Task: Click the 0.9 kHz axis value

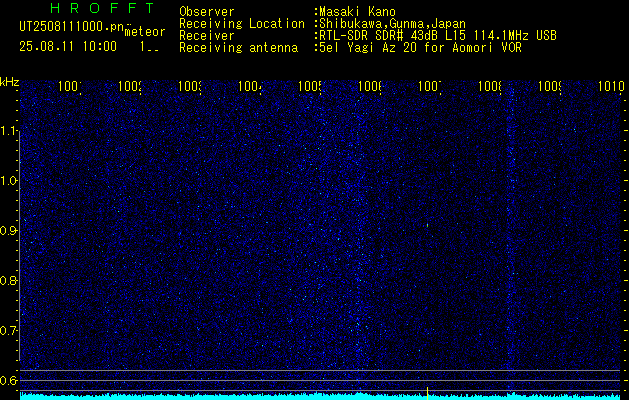Action: point(9,231)
